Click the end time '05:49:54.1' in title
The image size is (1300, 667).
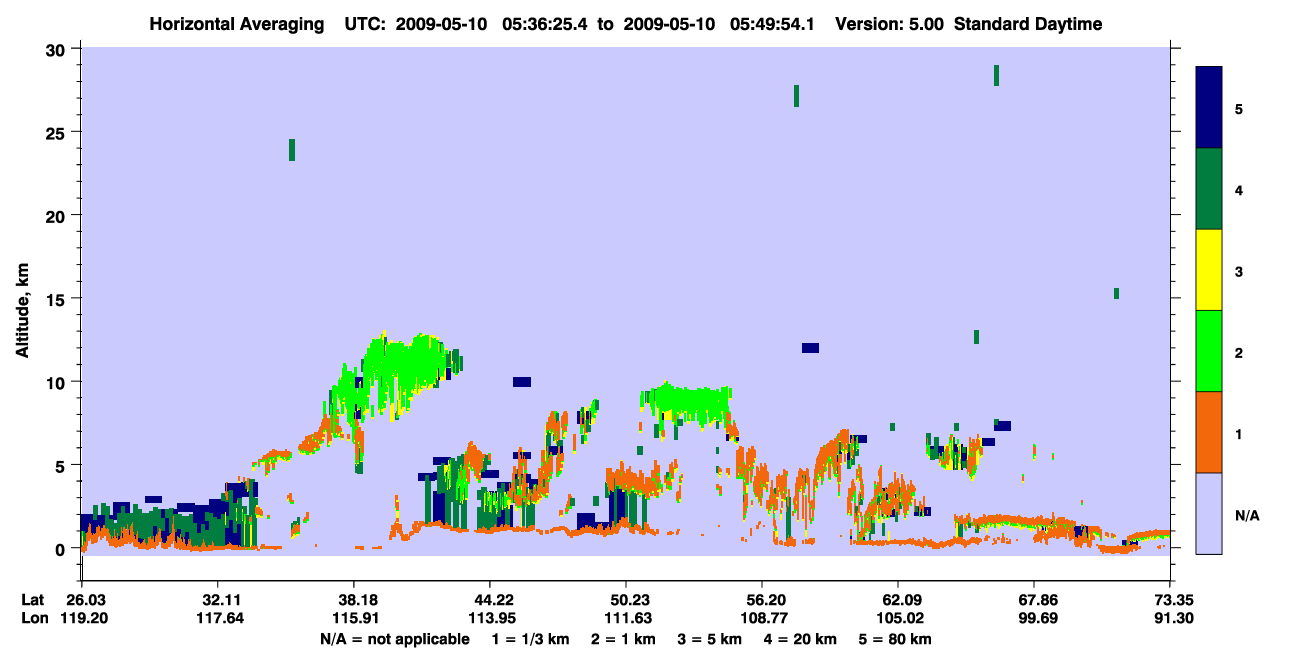point(772,24)
